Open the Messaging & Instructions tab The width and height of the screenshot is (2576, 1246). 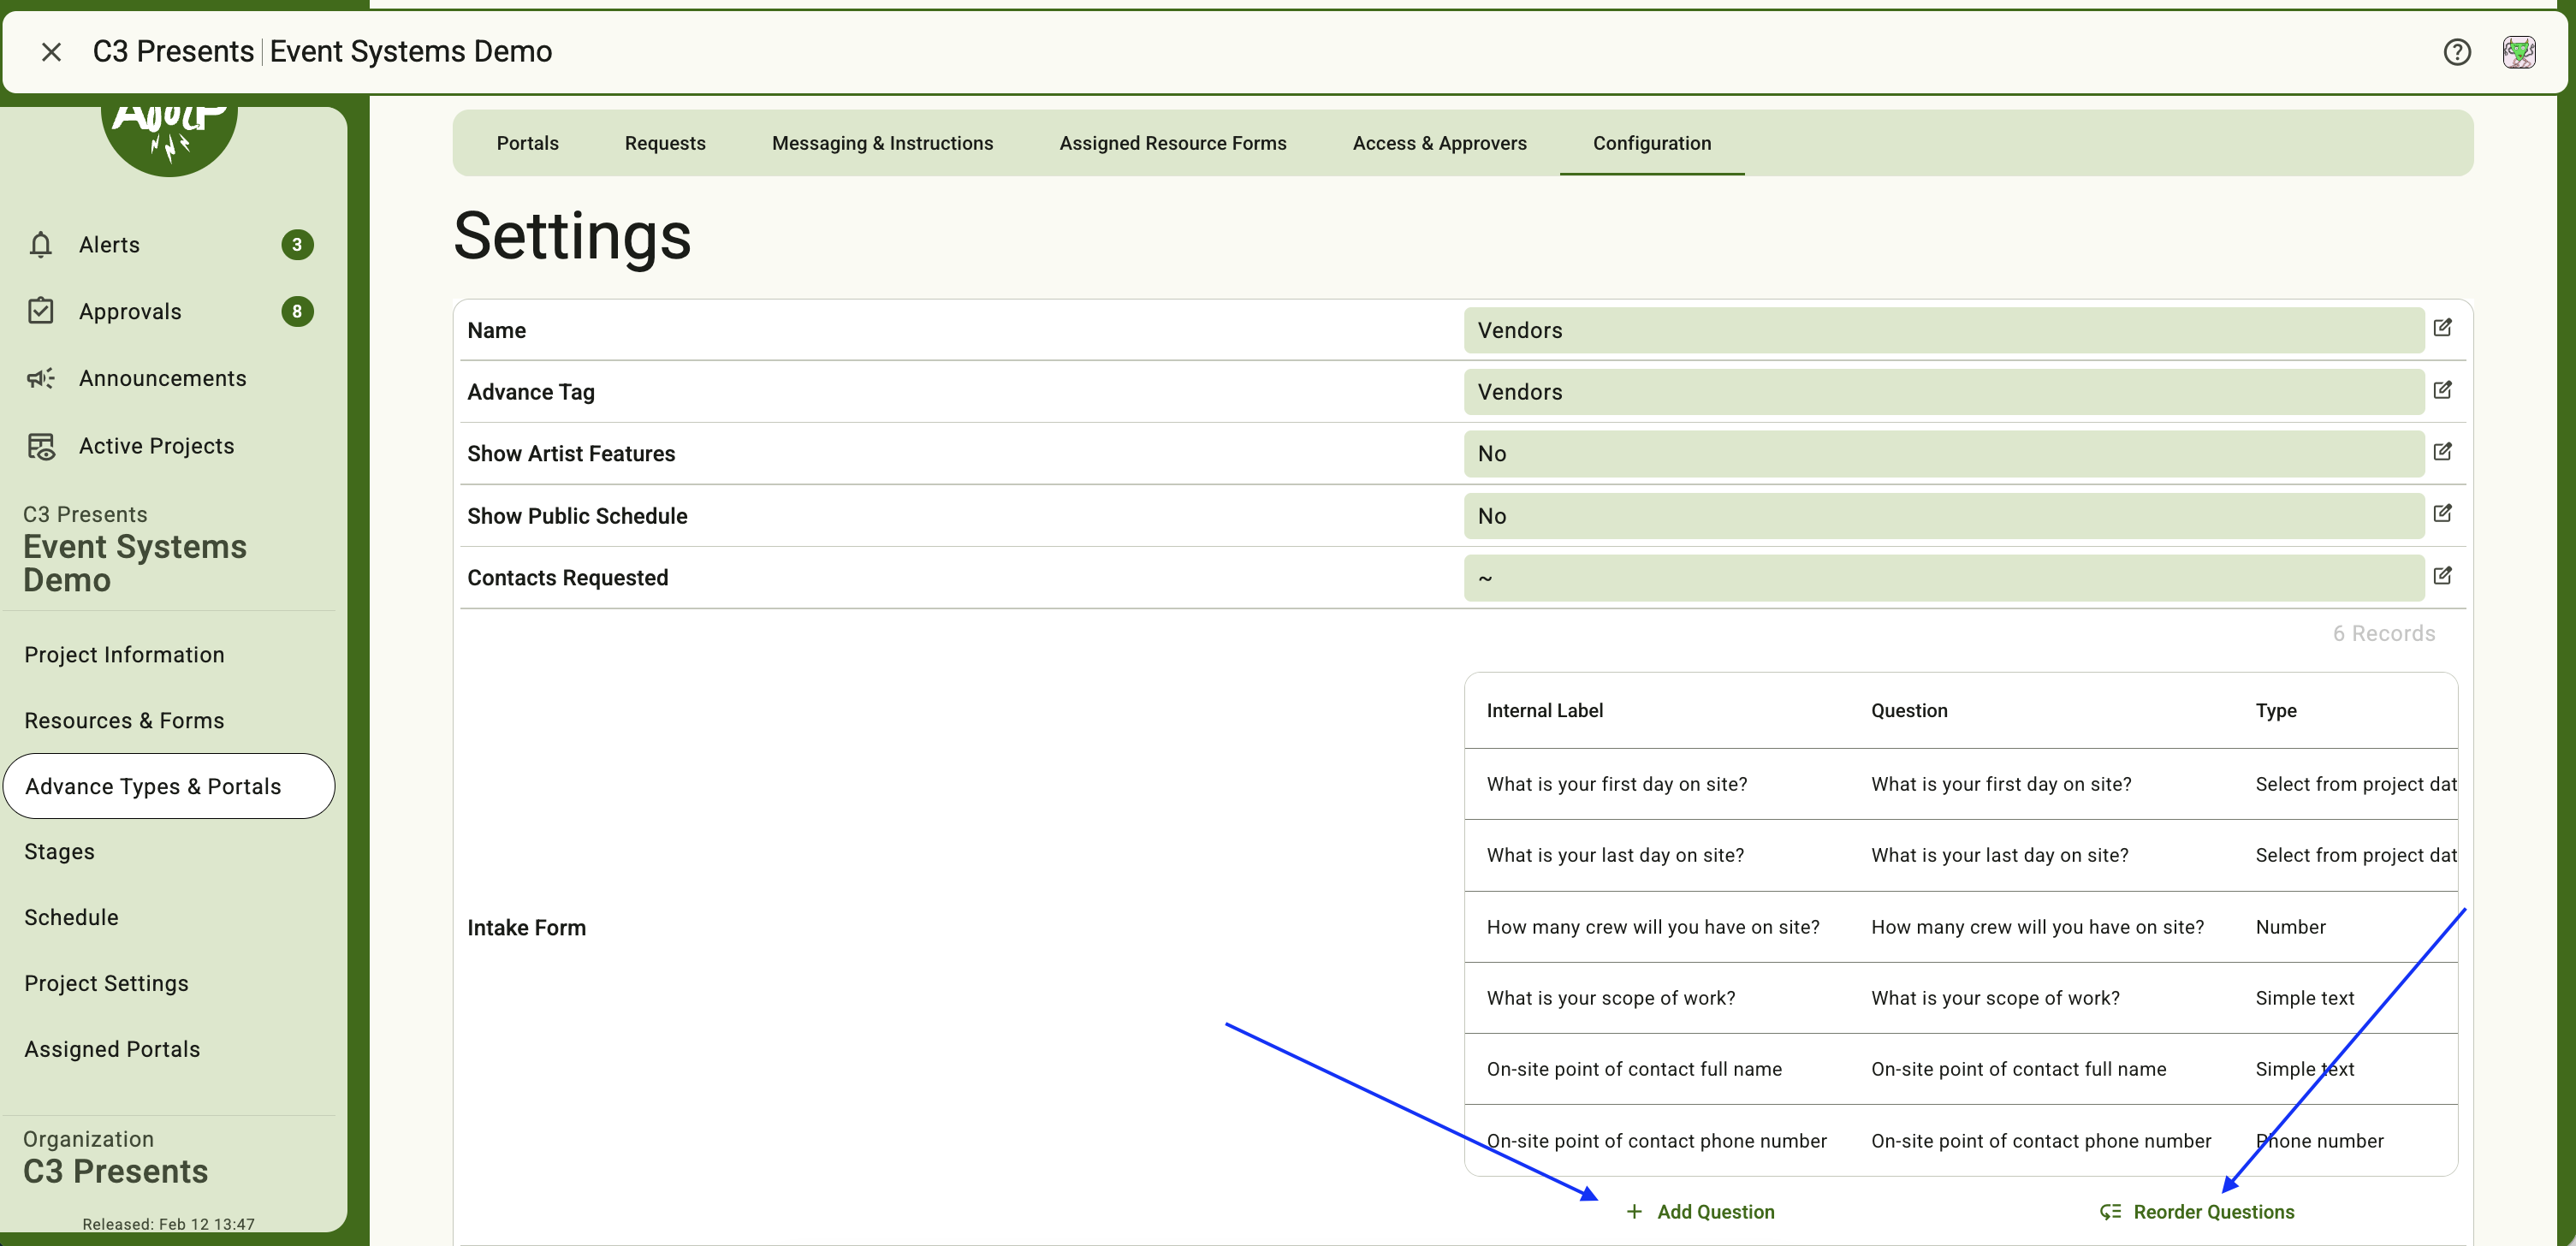point(883,143)
